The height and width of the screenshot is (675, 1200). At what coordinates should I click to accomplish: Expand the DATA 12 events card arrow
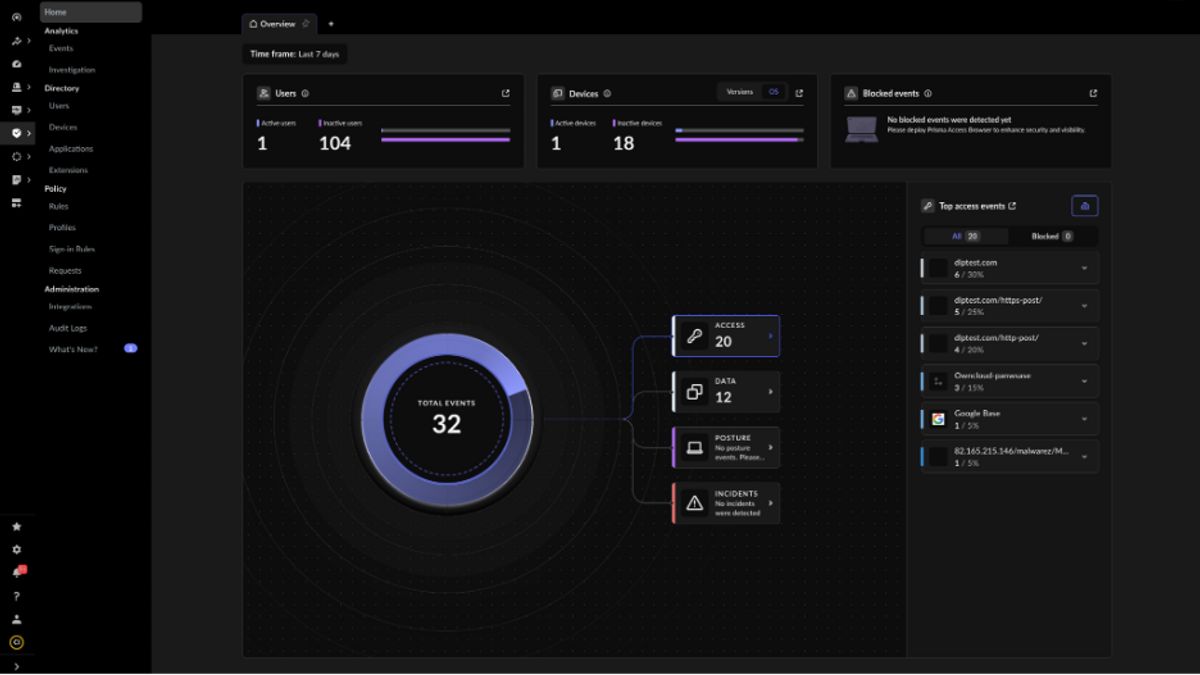coord(770,392)
